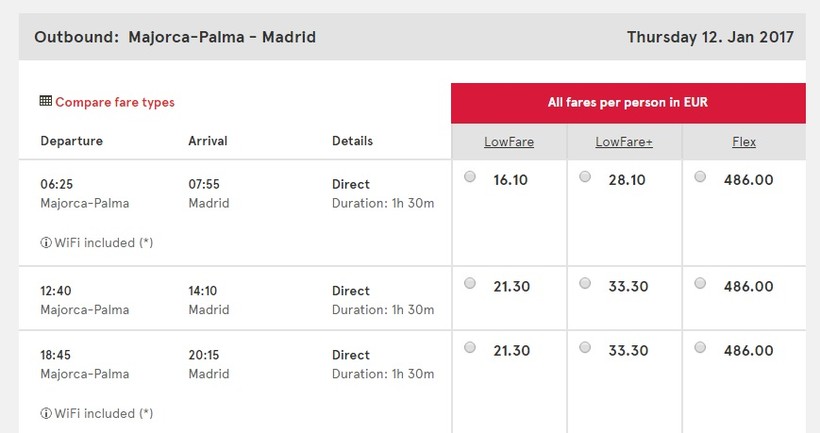This screenshot has width=820, height=433.
Task: Click the LowFare column header link
Action: pyautogui.click(x=509, y=142)
